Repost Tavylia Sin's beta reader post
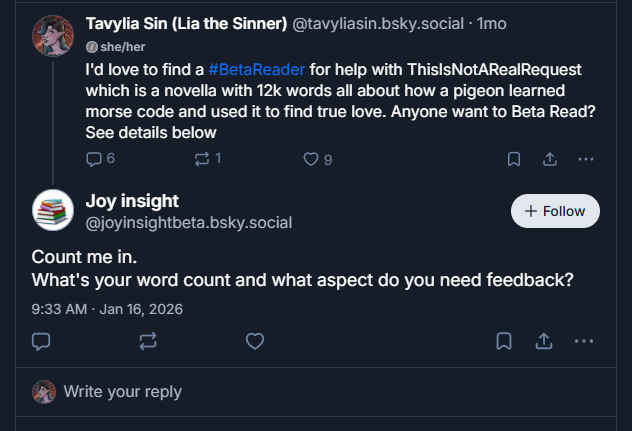632x431 pixels. coord(203,158)
